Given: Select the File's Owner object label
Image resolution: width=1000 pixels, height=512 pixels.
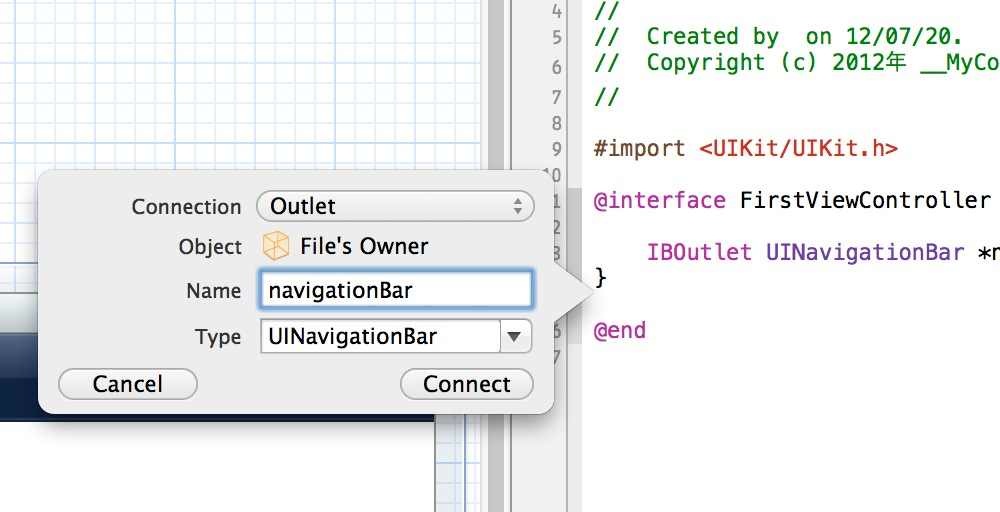Looking at the screenshot, I should [364, 246].
